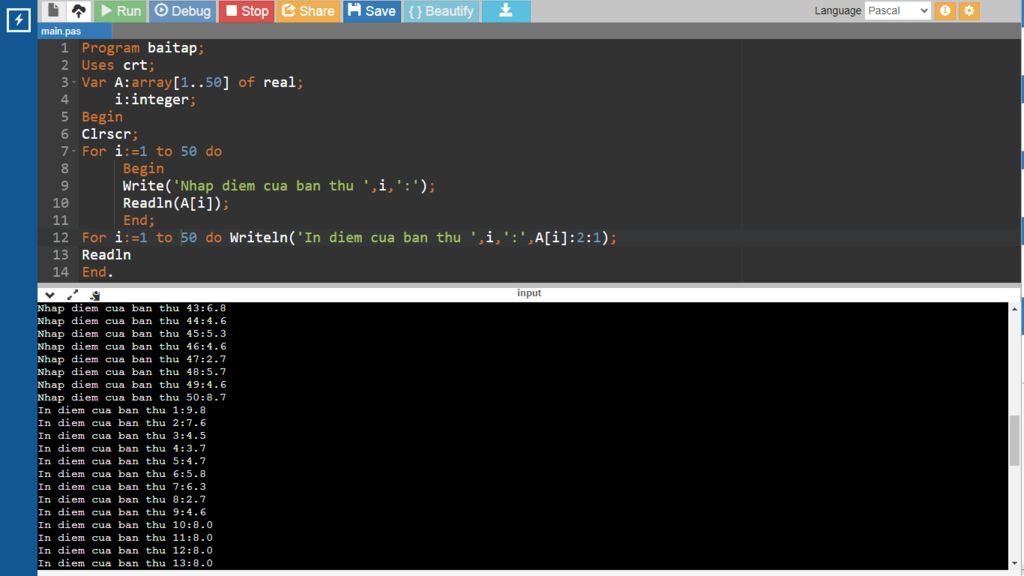Screen dimensions: 1024x576
Task: Click the 'Readln(A[i]);' statement
Action: pyautogui.click(x=176, y=203)
